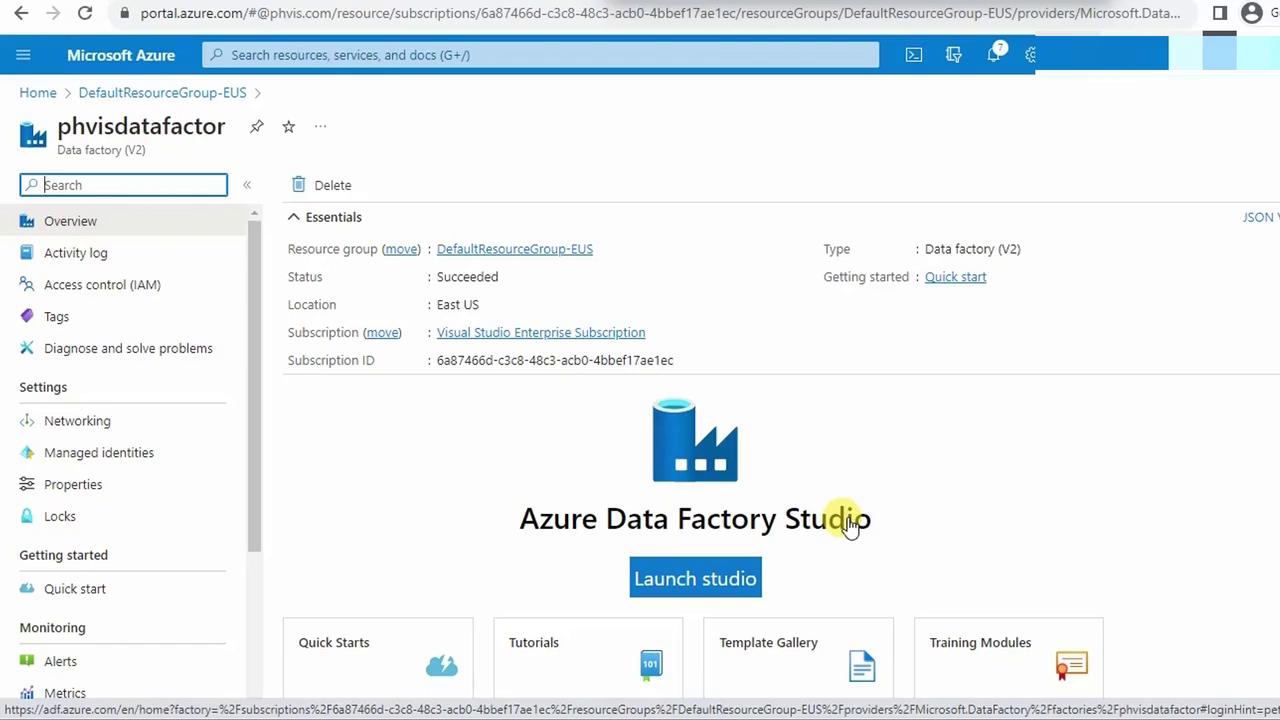Image resolution: width=1280 pixels, height=720 pixels.
Task: Open Cloud Shell from the top bar
Action: click(x=914, y=55)
